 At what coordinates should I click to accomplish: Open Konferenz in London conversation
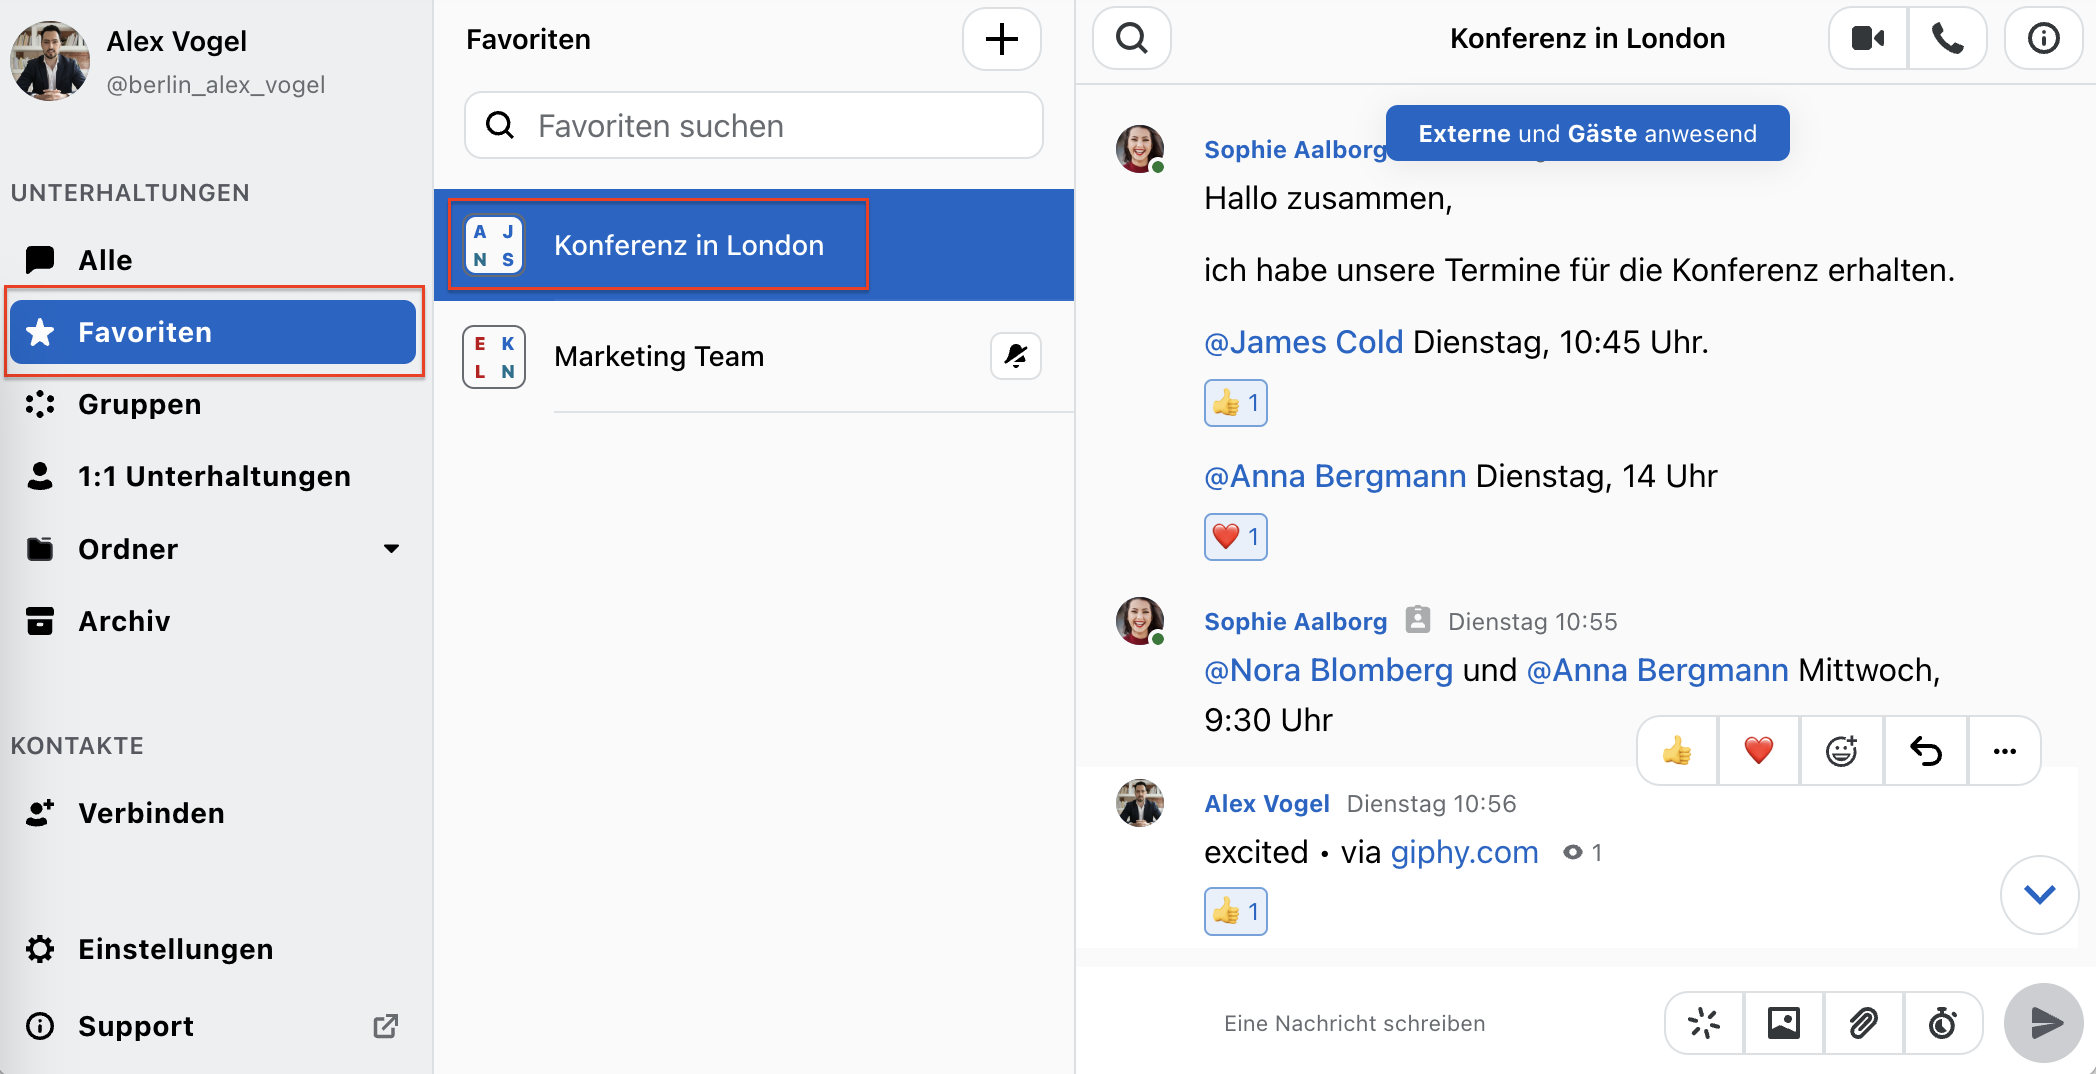754,245
